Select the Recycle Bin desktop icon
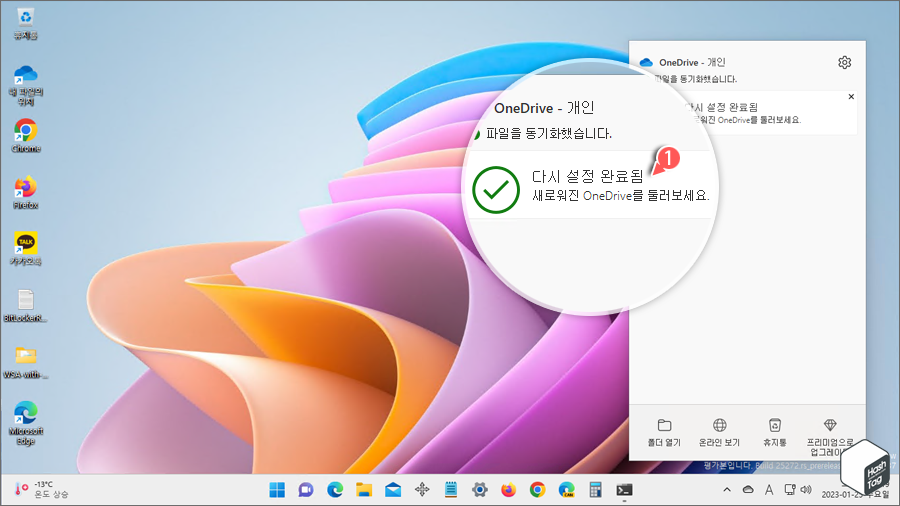 (25, 24)
